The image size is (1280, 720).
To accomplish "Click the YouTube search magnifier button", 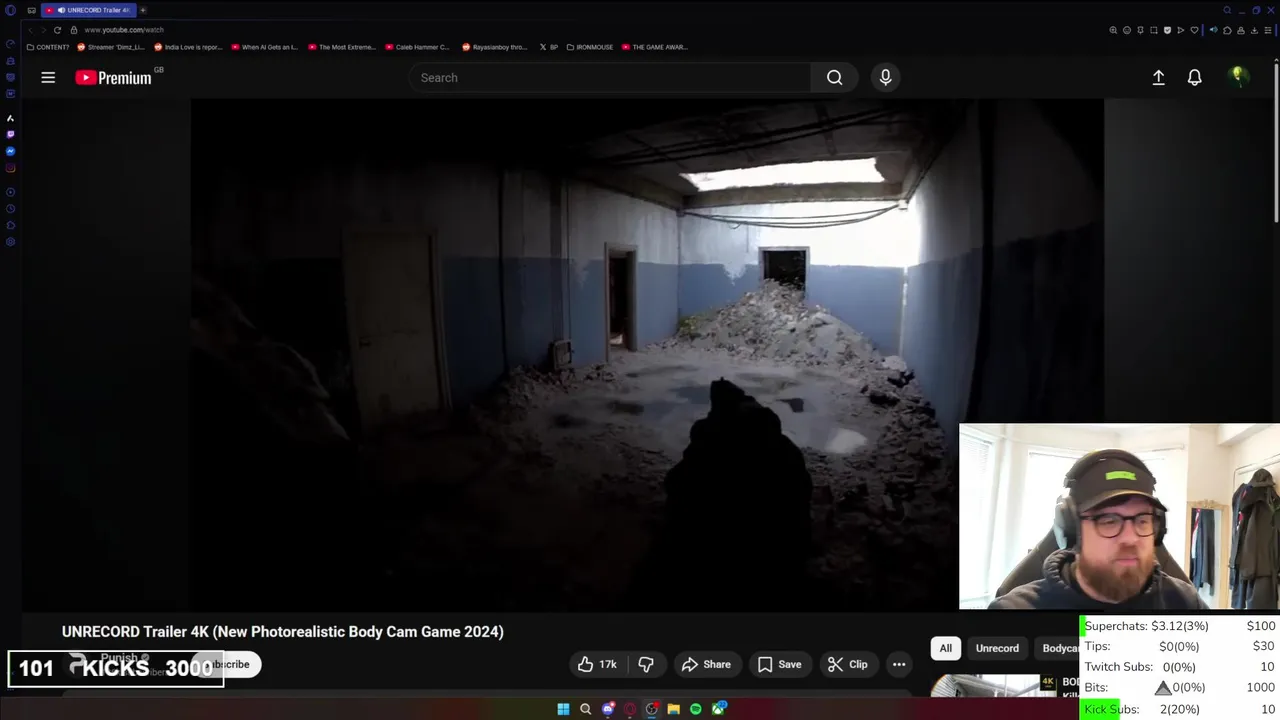I will click(834, 77).
